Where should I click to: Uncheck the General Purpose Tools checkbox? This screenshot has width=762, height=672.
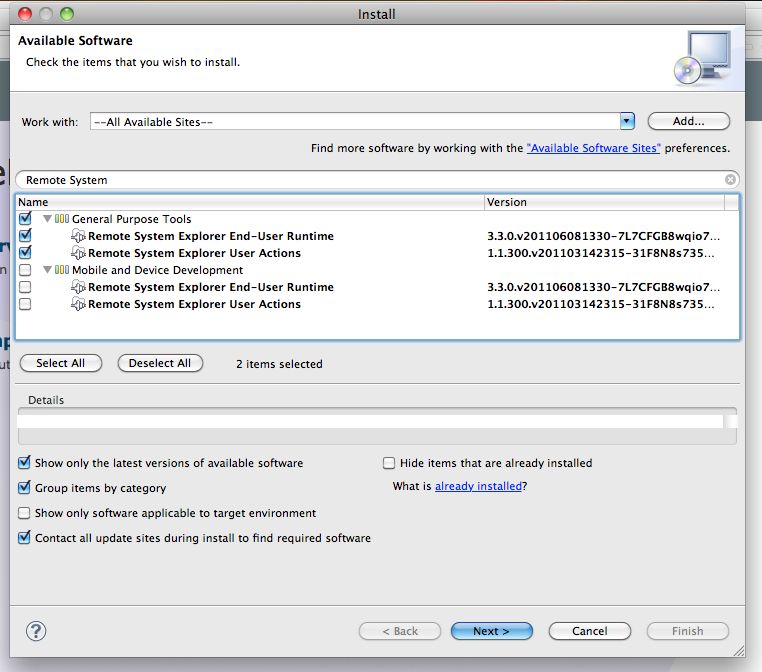(25, 219)
